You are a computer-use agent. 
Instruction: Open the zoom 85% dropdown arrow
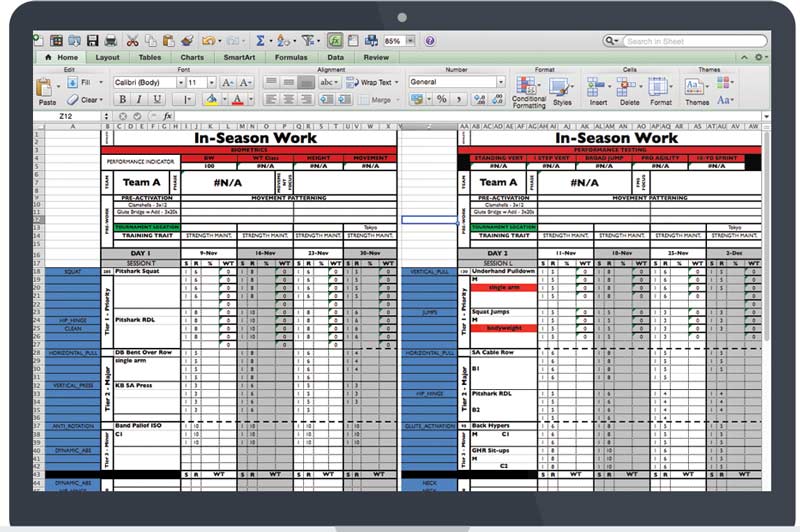pyautogui.click(x=411, y=41)
